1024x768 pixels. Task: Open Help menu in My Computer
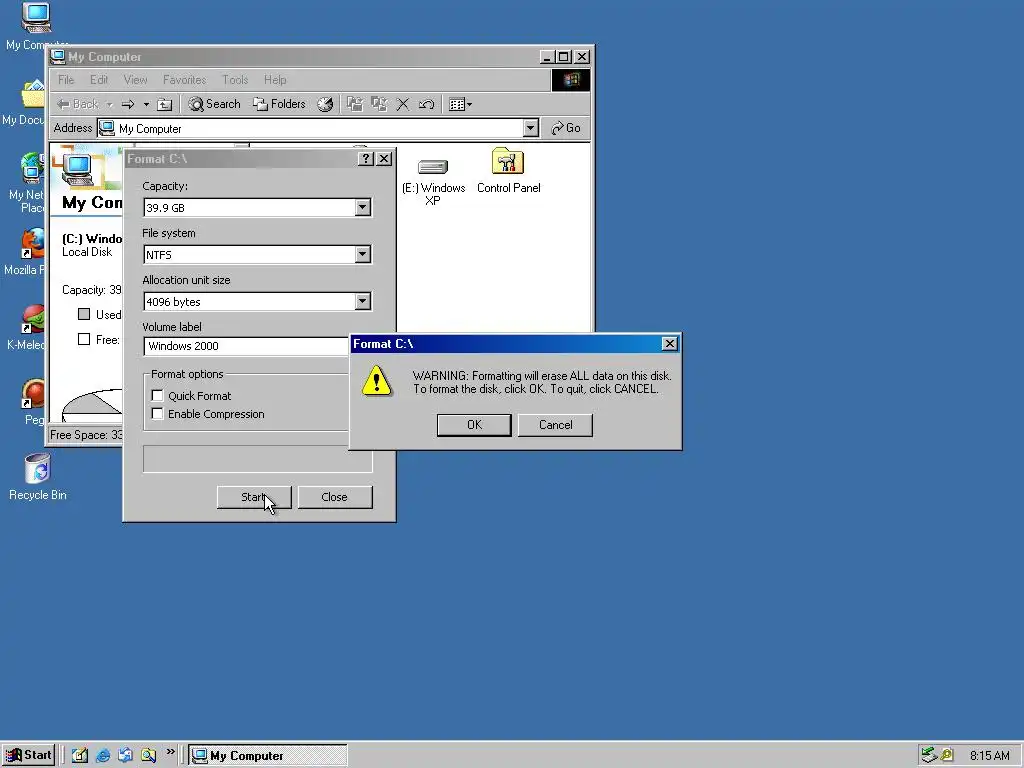[x=275, y=80]
